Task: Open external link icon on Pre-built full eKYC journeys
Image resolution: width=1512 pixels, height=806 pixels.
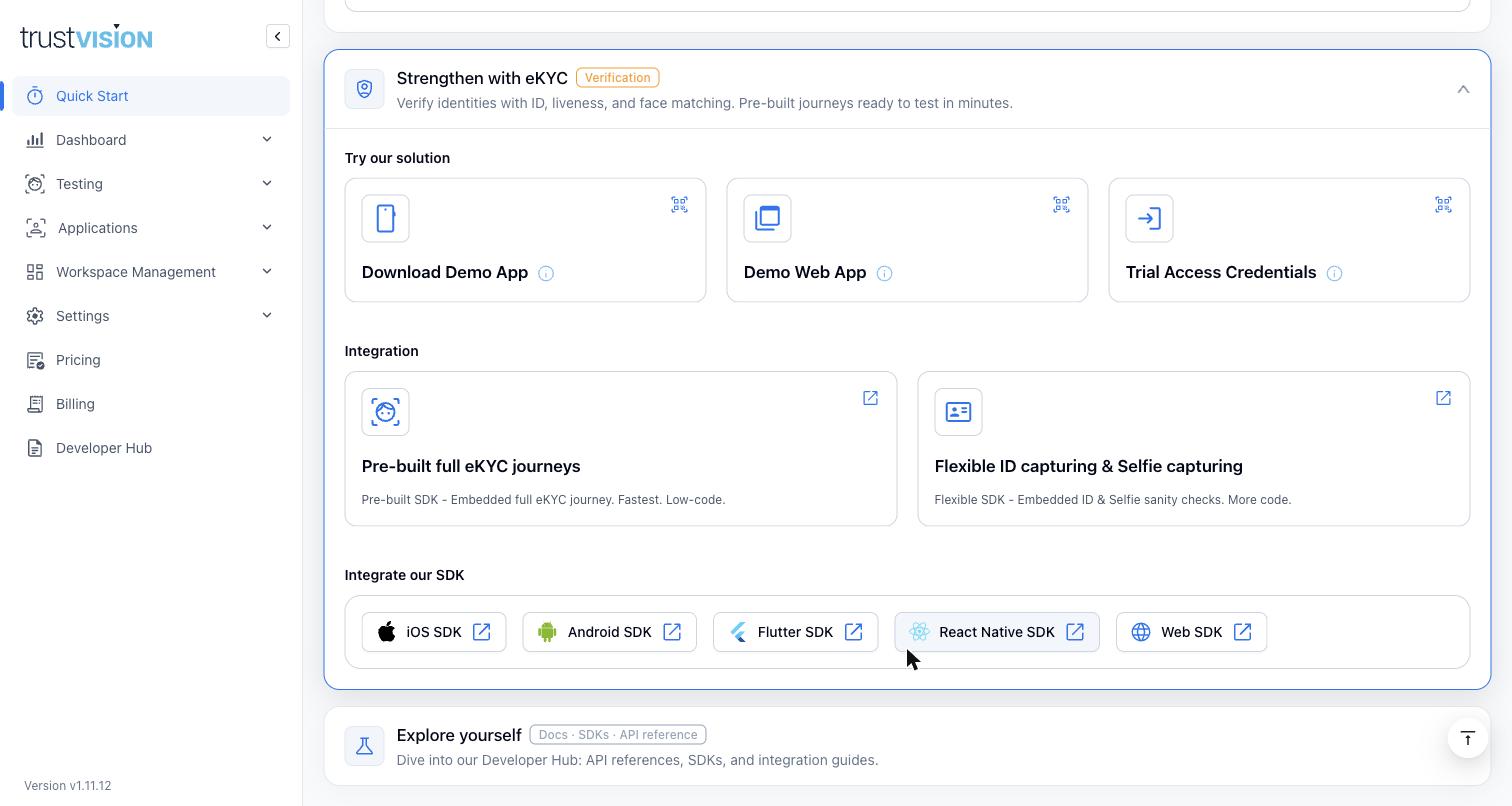Action: coord(870,398)
